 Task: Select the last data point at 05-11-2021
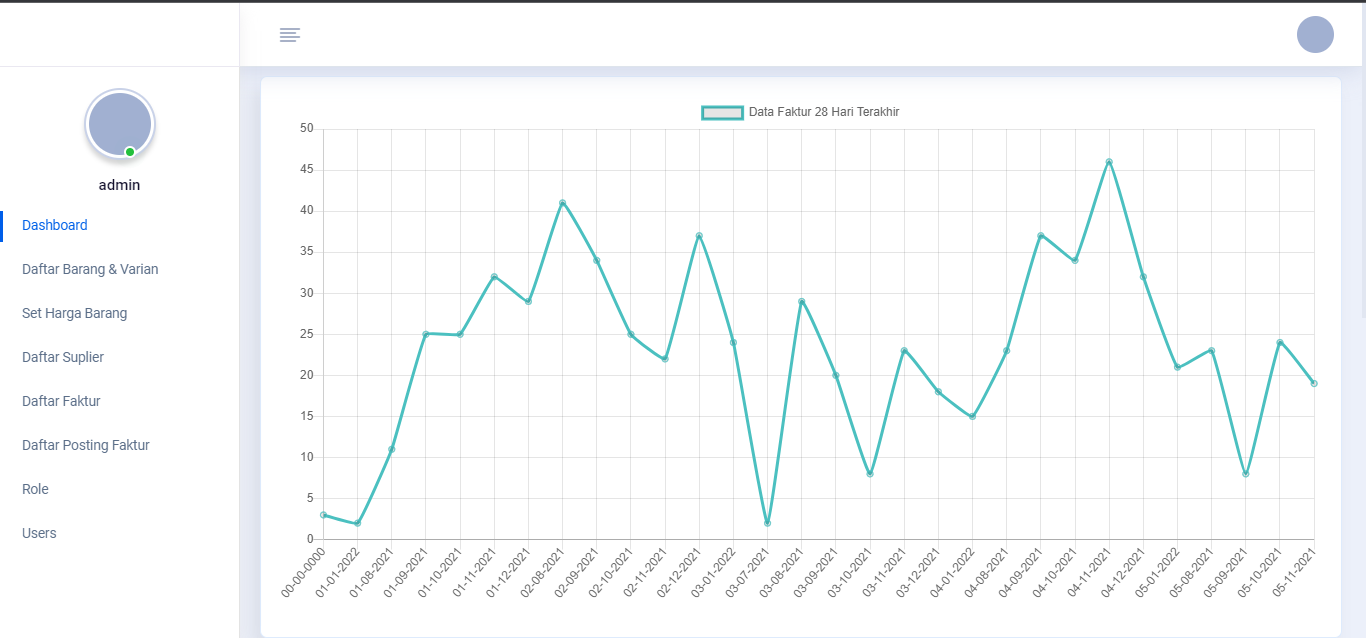click(x=1313, y=384)
